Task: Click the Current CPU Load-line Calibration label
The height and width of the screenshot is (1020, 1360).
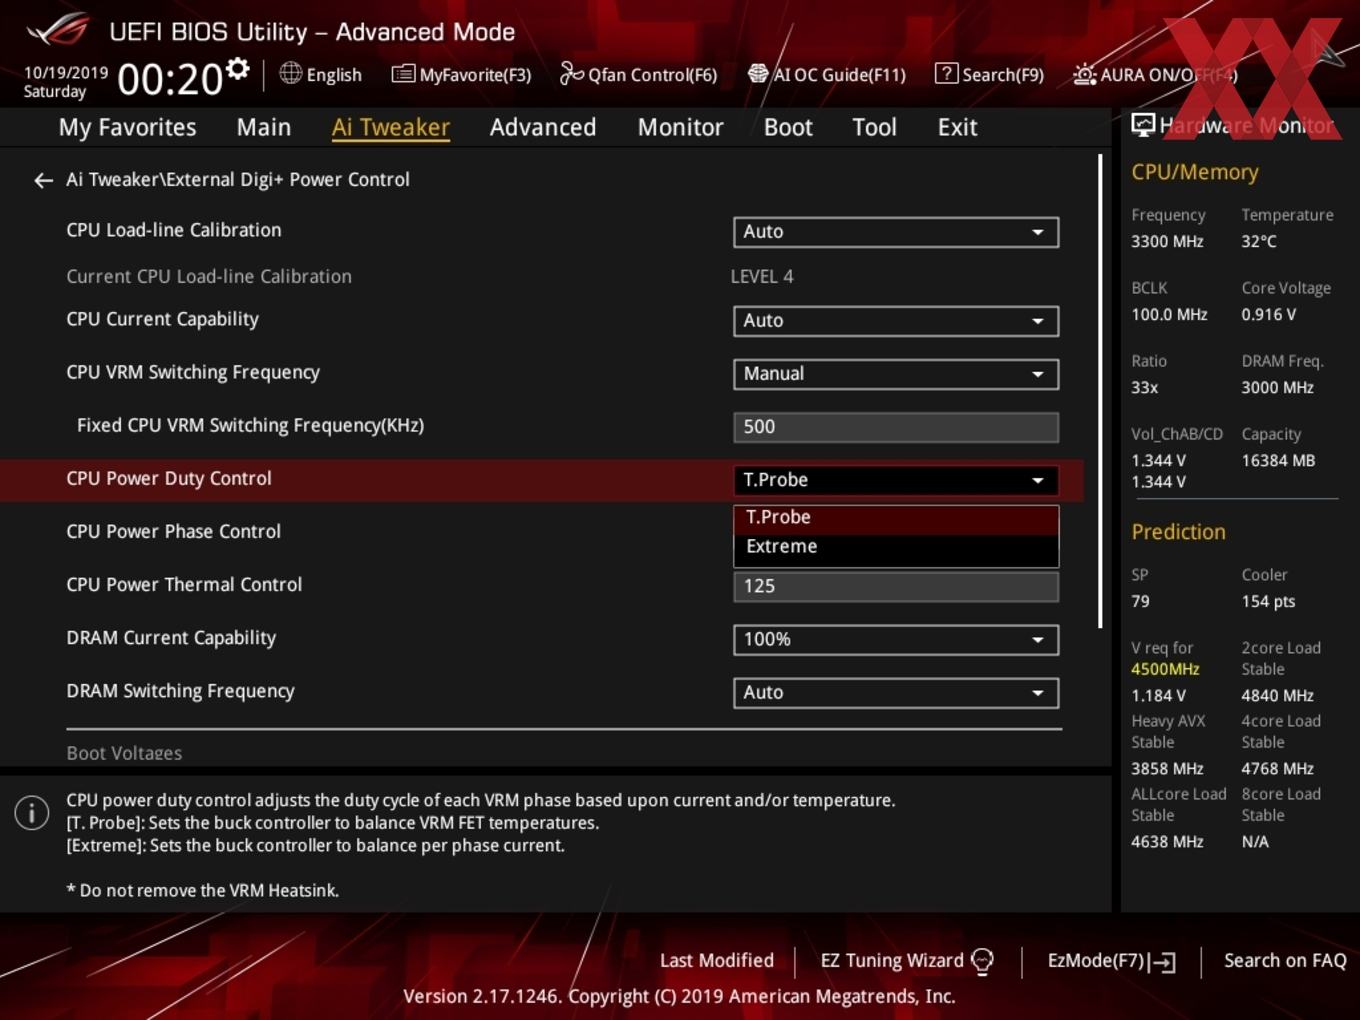Action: pyautogui.click(x=209, y=277)
